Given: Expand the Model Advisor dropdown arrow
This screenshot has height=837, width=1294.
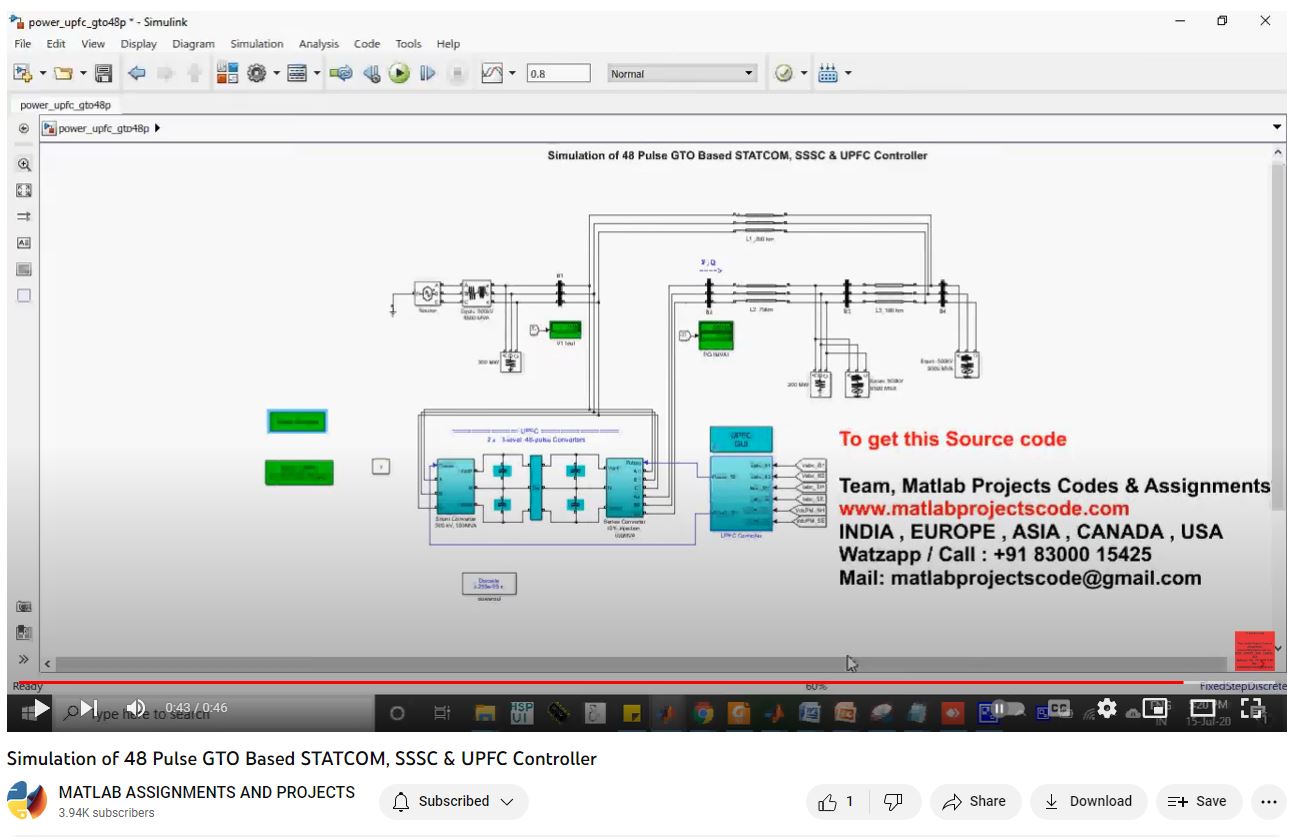Looking at the screenshot, I should pyautogui.click(x=803, y=73).
